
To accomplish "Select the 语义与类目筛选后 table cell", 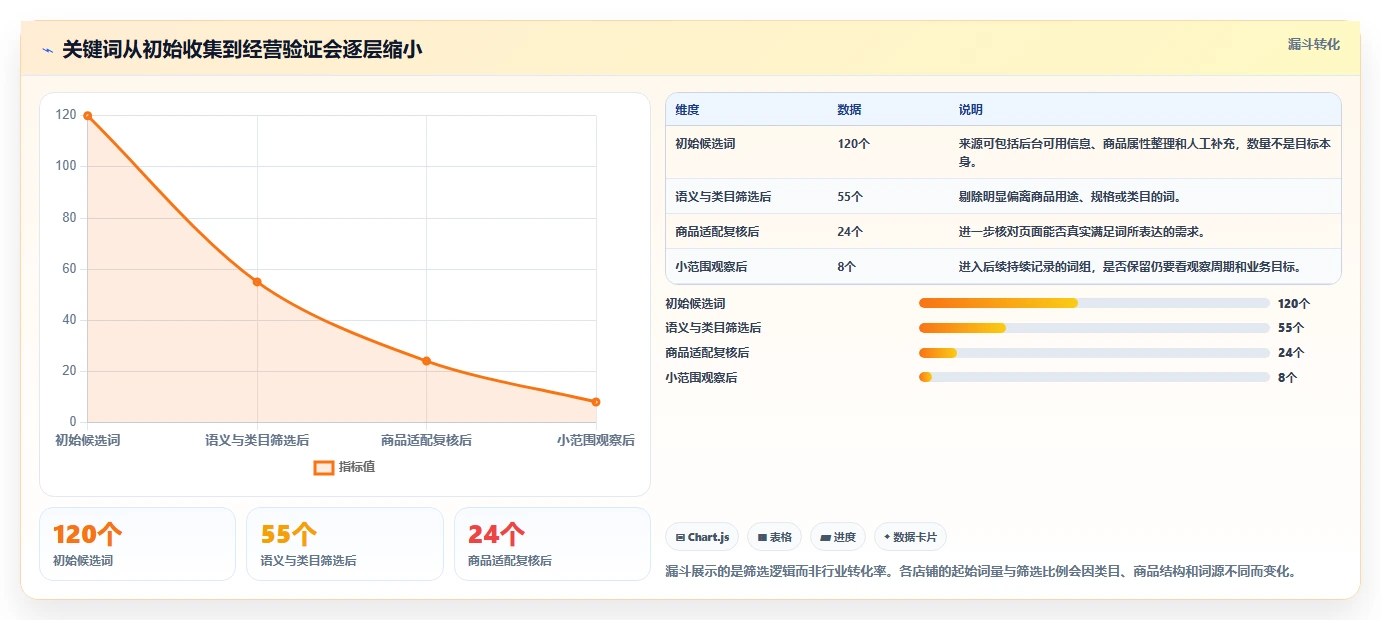I will [723, 197].
